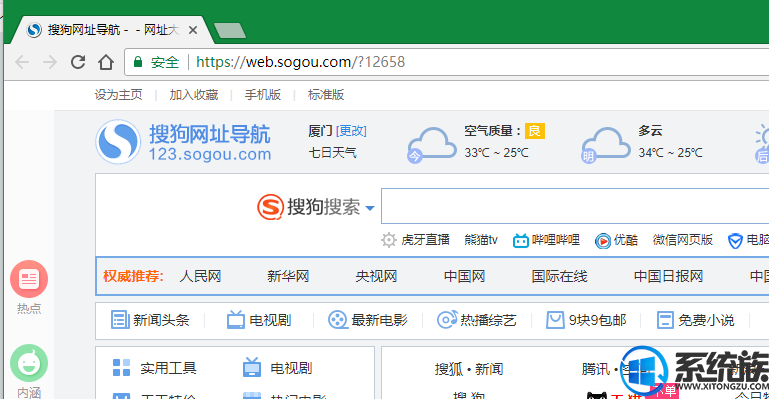Image resolution: width=769 pixels, height=399 pixels.
Task: Click the blue shield icon
Action: (x=735, y=241)
